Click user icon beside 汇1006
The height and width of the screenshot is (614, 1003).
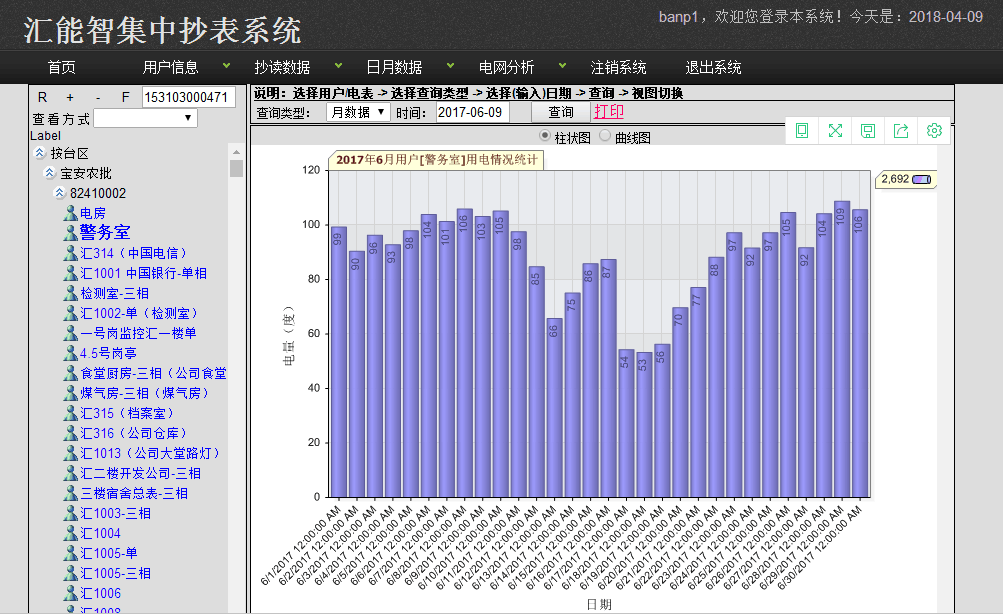pos(70,593)
